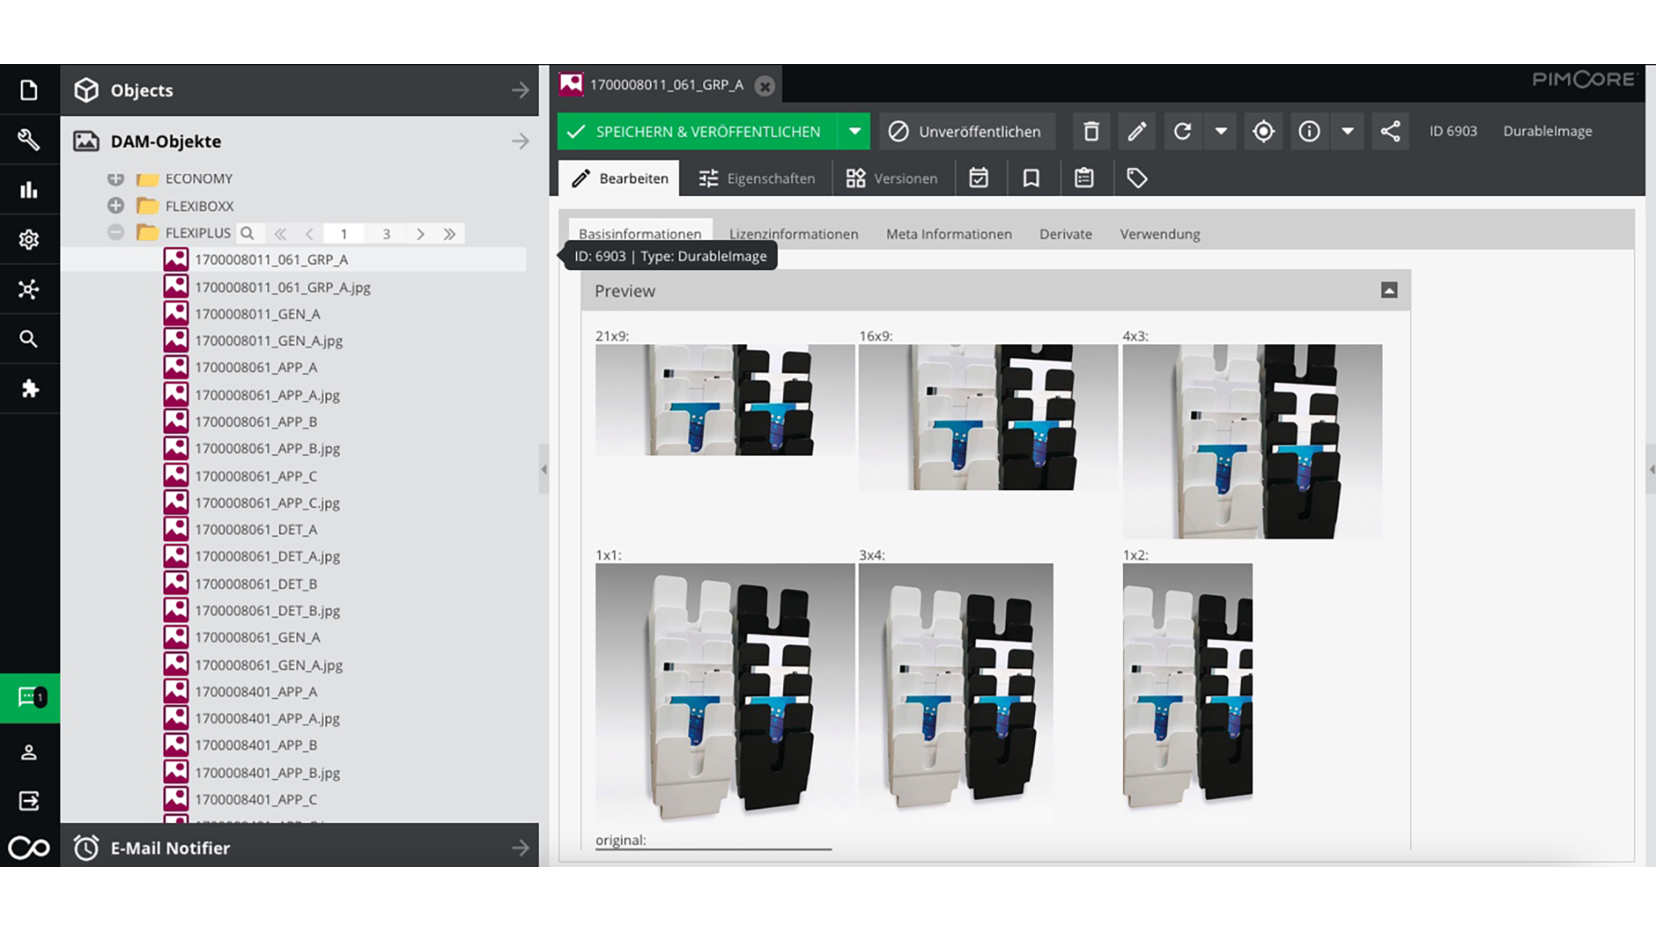The image size is (1656, 931).
Task: Open asset info via the info icon
Action: click(x=1309, y=131)
